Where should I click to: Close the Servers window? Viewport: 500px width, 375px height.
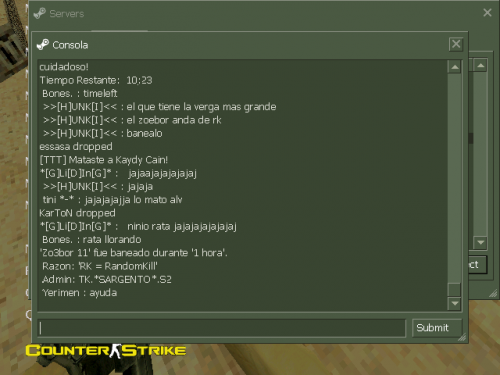click(487, 13)
